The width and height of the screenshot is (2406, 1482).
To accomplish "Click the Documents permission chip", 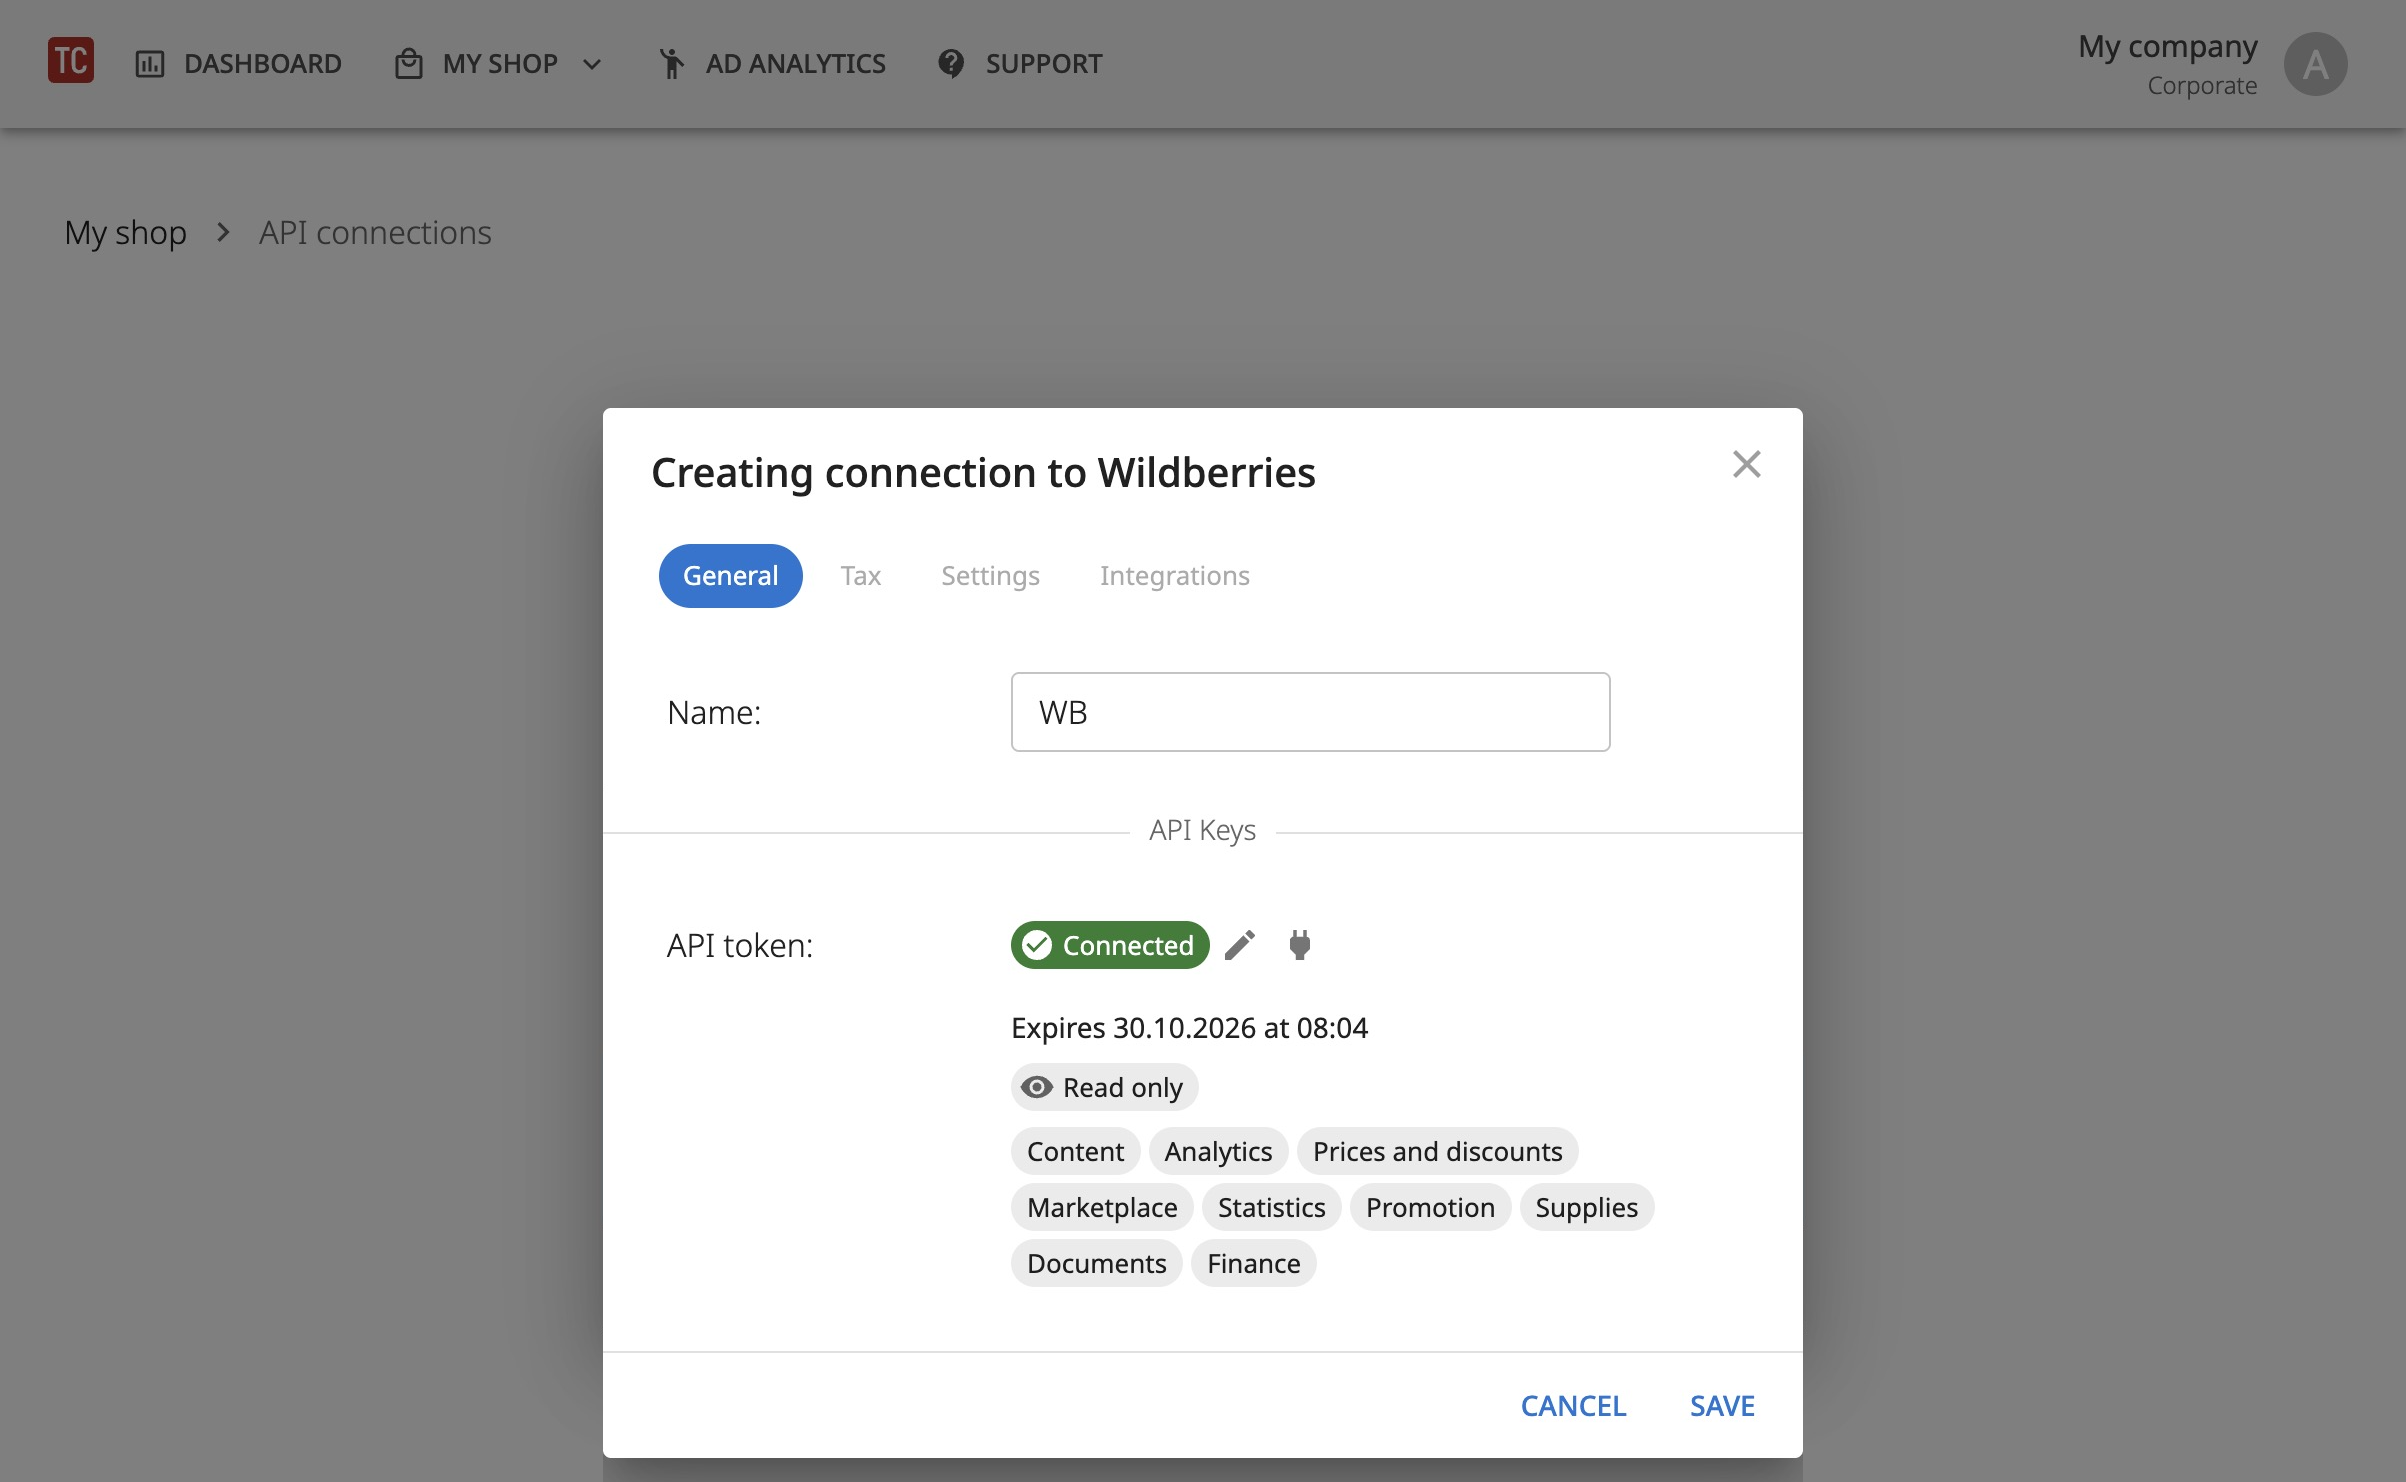I will click(1096, 1263).
